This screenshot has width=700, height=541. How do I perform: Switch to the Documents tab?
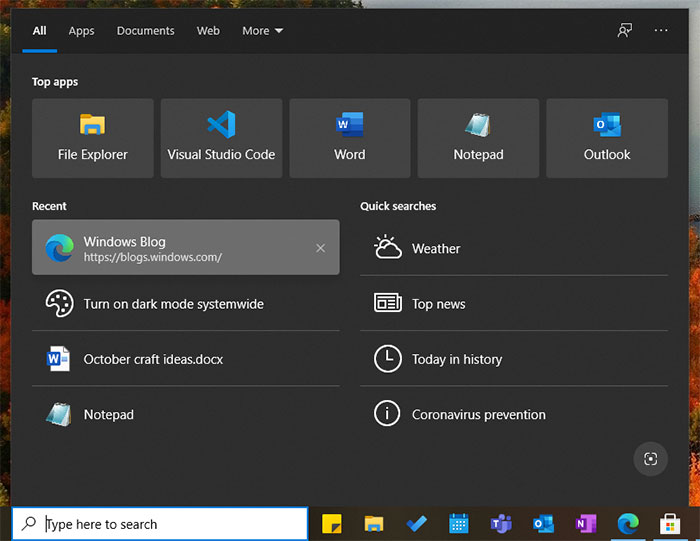146,31
